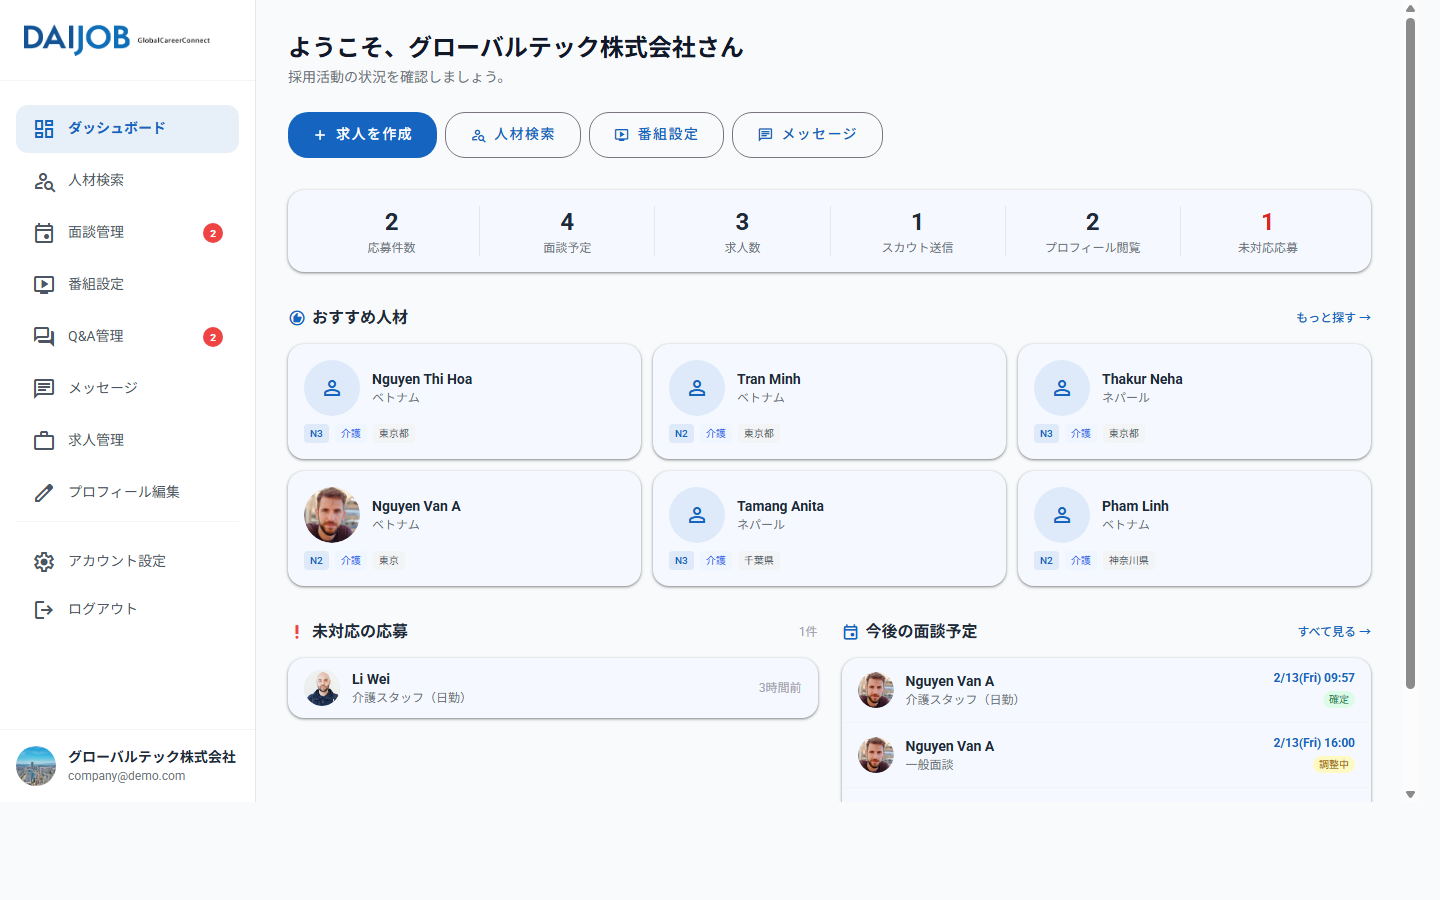1440x900 pixels.
Task: Open the もっと探す link for recommended candidates
Action: click(x=1333, y=317)
